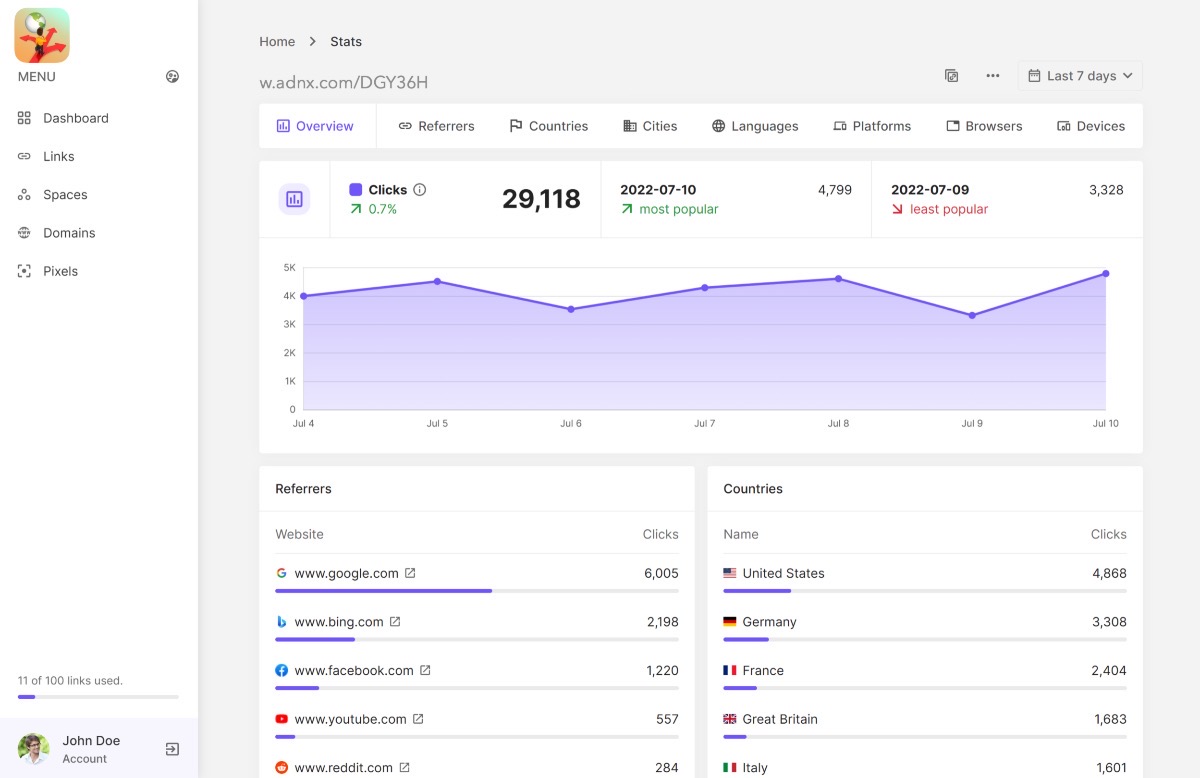Toggle the theme icon beside MENU

click(172, 77)
